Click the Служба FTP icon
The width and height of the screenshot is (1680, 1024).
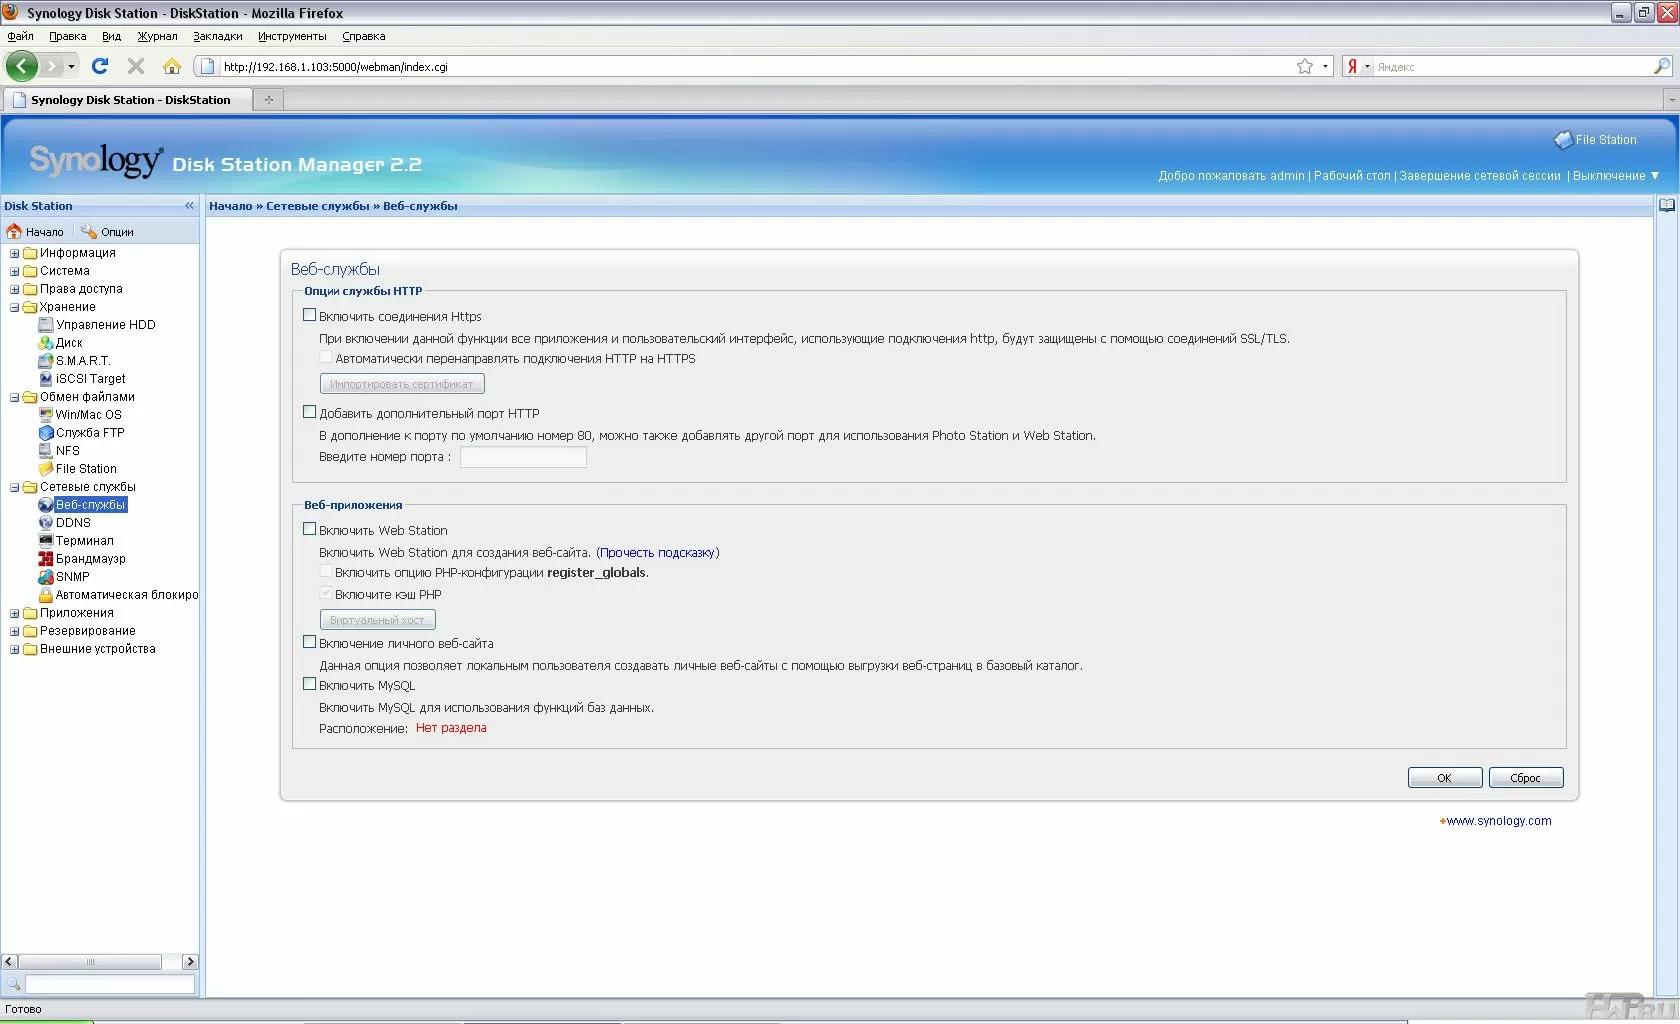click(45, 433)
